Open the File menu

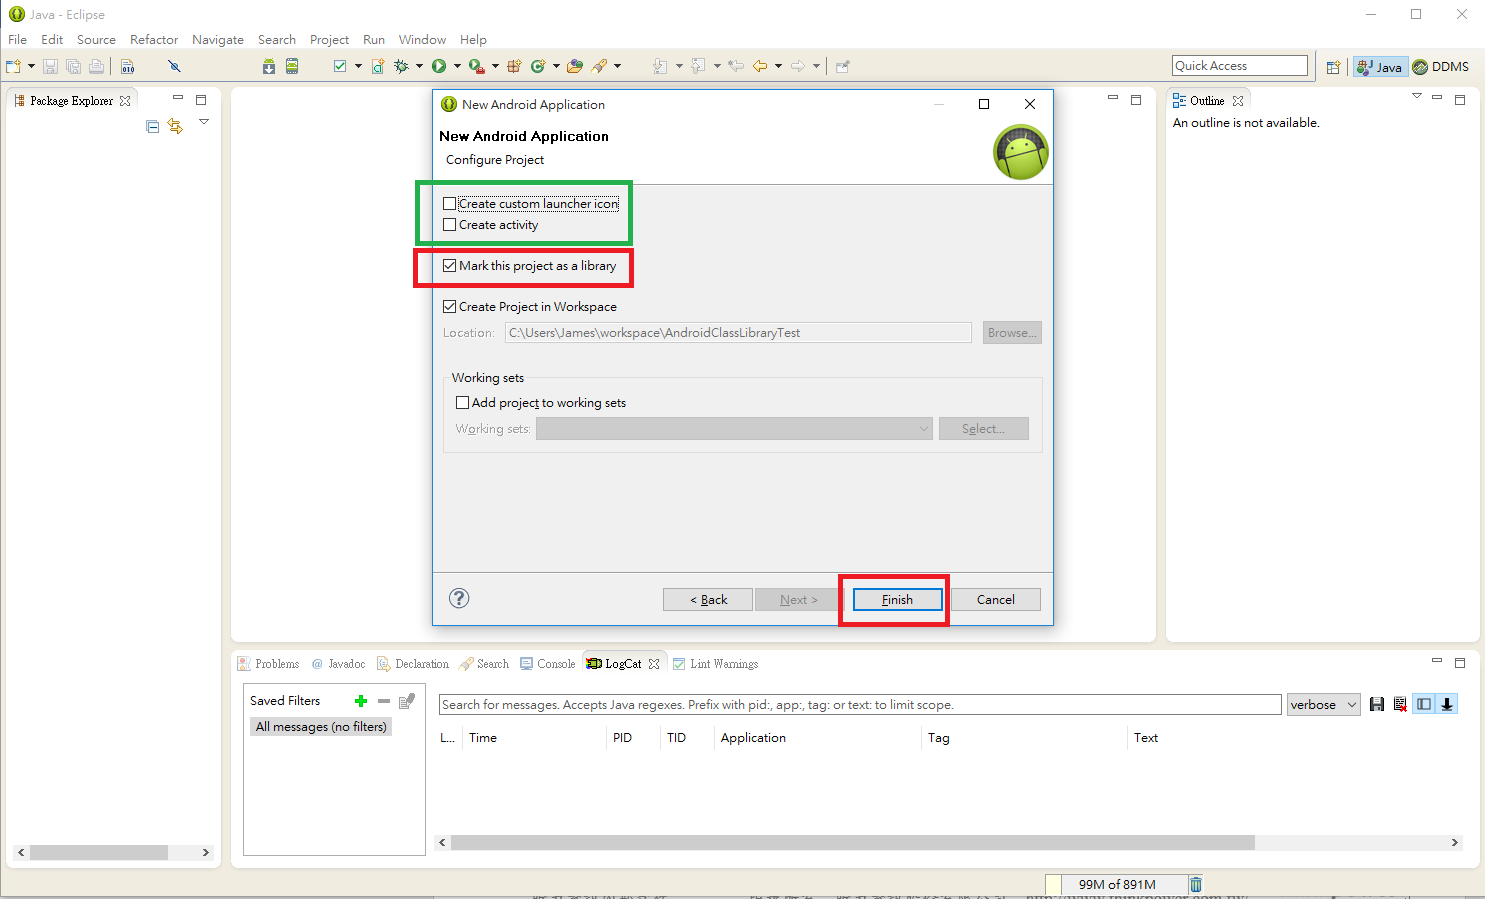coord(18,40)
